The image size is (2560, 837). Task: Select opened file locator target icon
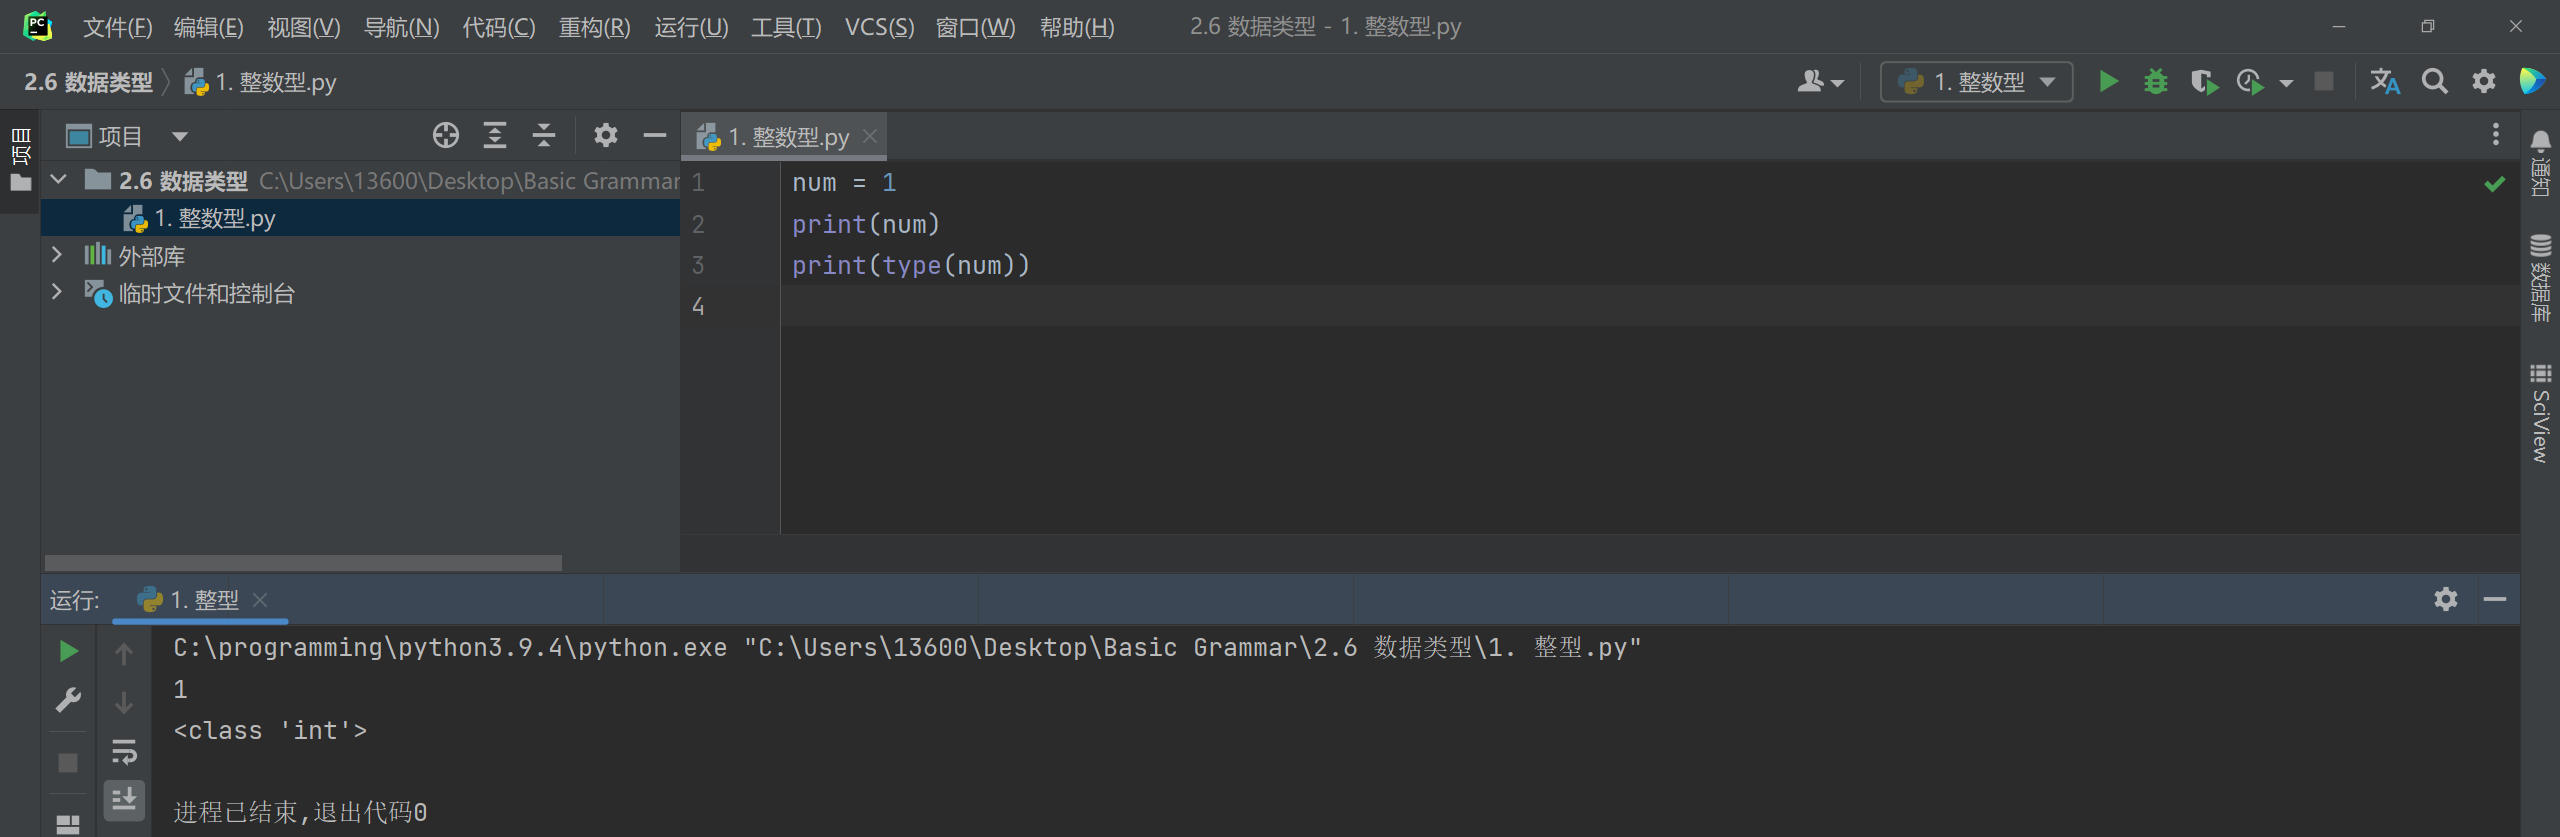click(x=446, y=135)
